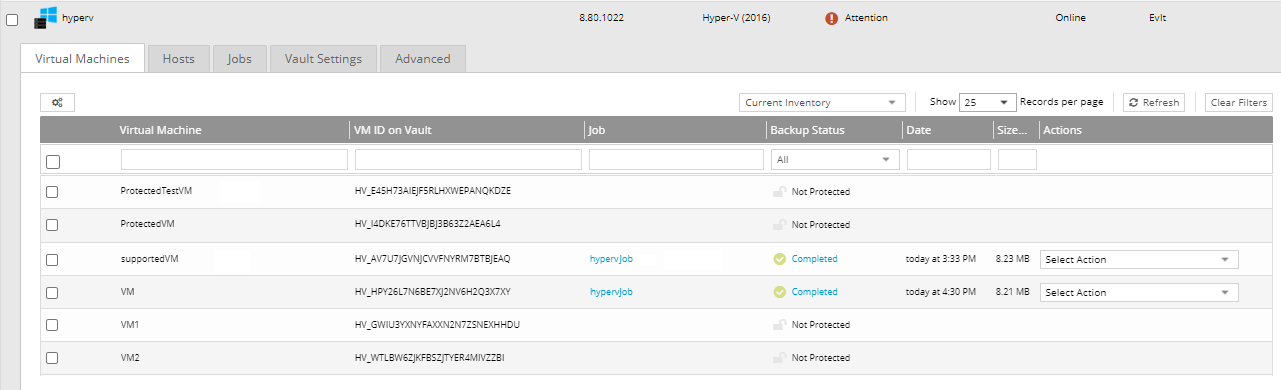
Task: Toggle the select-all checkbox in the filter row
Action: tap(53, 161)
